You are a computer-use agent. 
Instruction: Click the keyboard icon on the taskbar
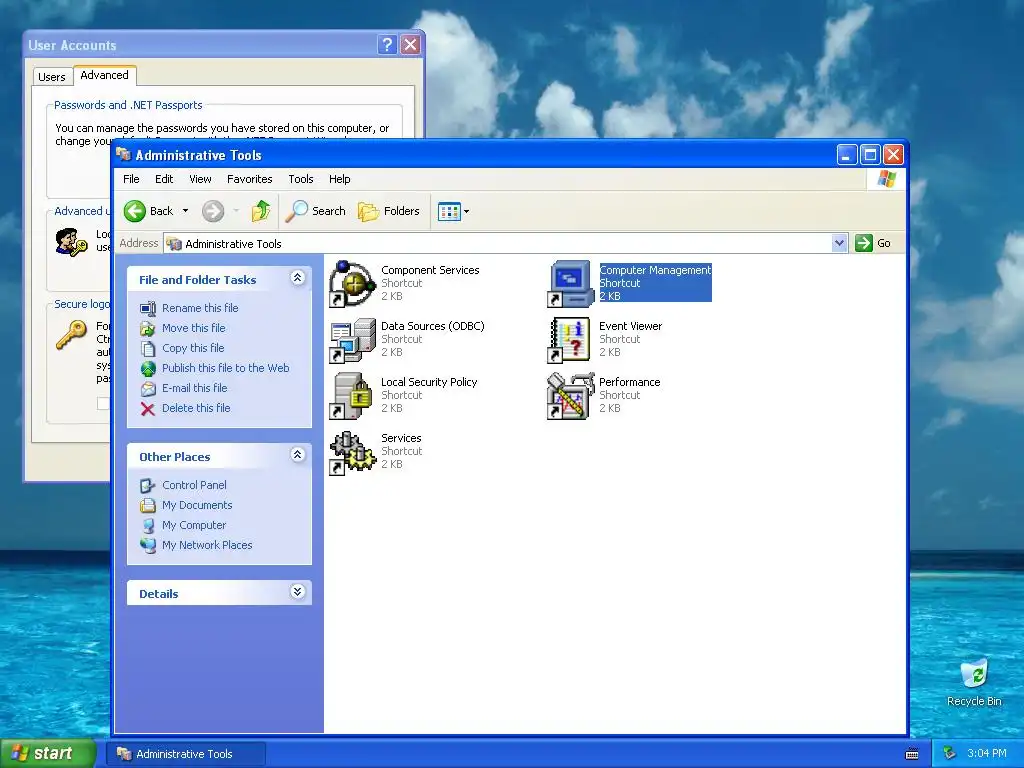[x=912, y=754]
